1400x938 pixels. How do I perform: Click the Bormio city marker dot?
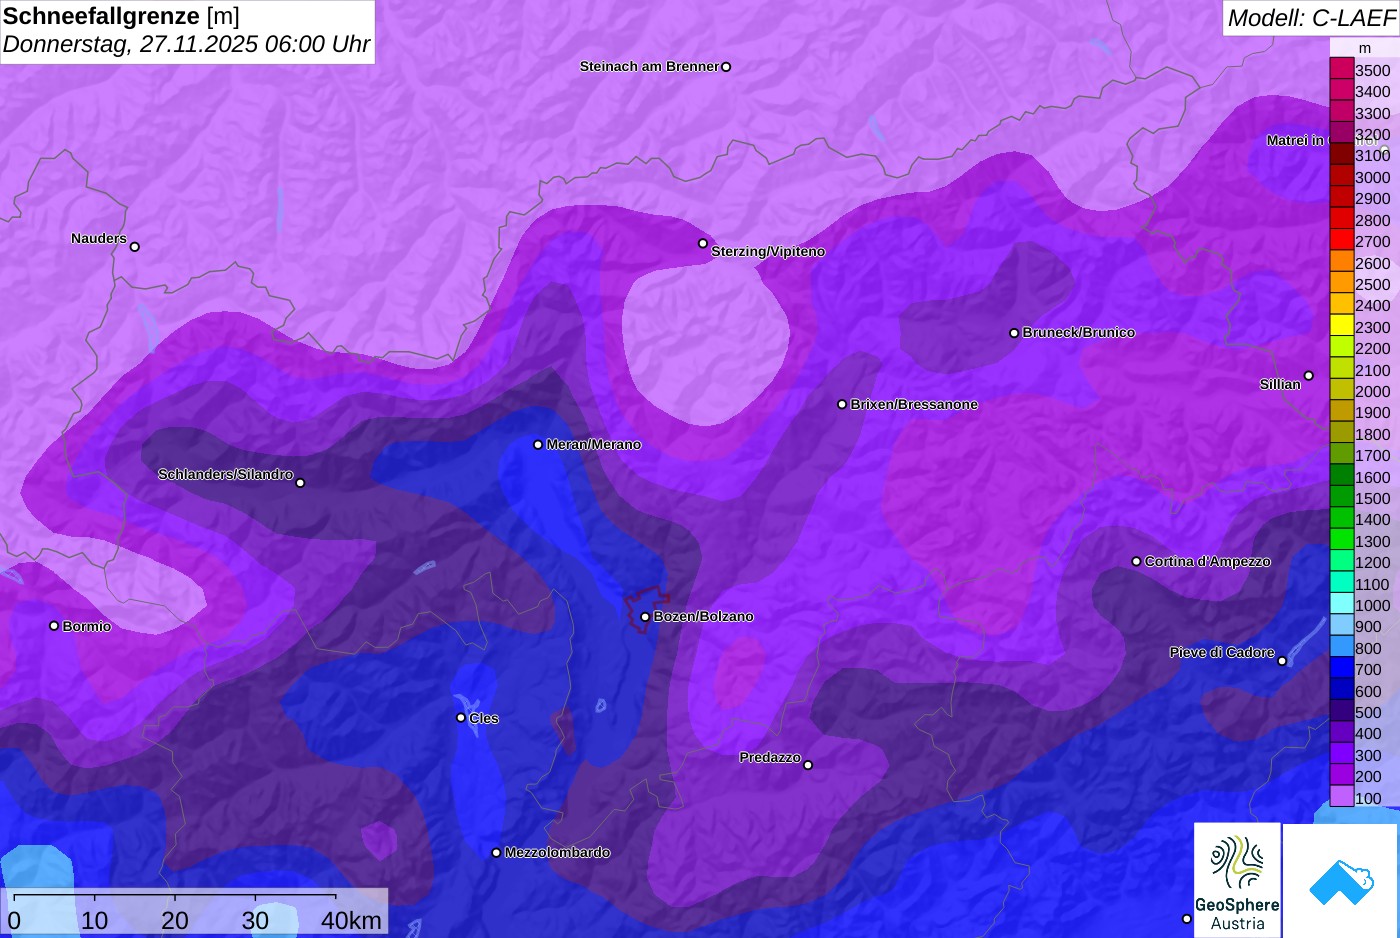(x=54, y=626)
